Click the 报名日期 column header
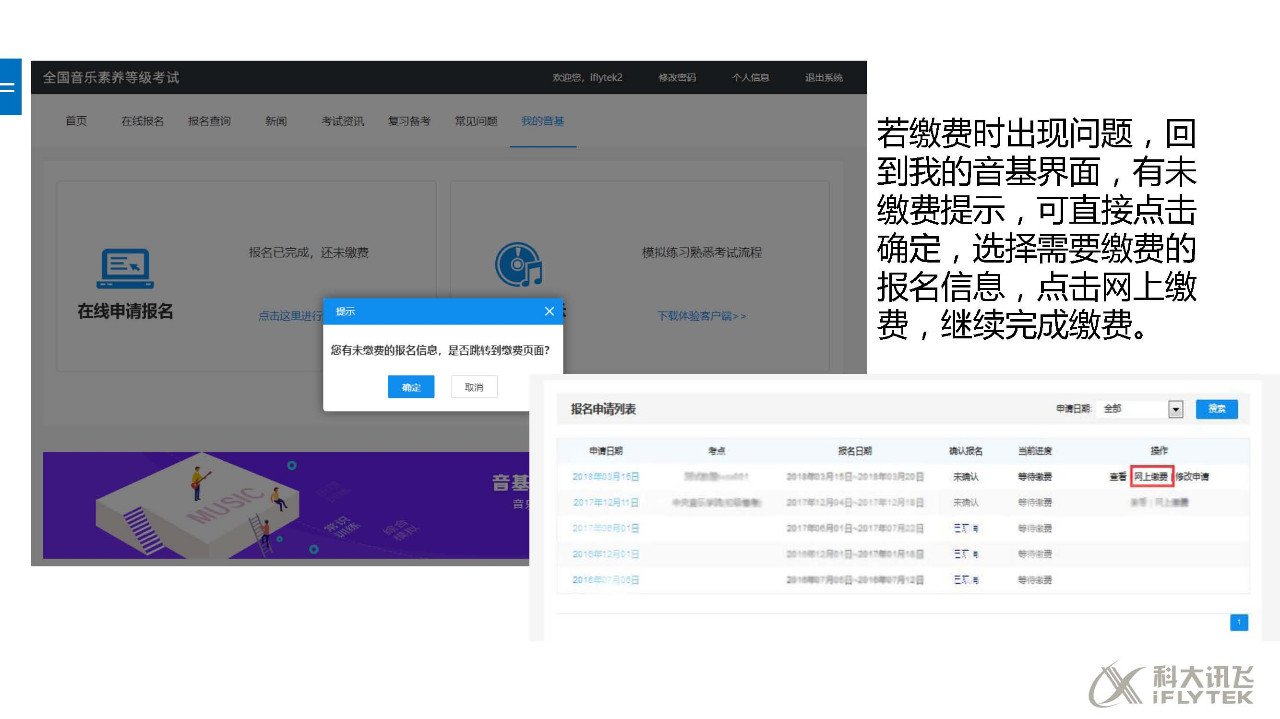1280x719 pixels. click(x=855, y=451)
